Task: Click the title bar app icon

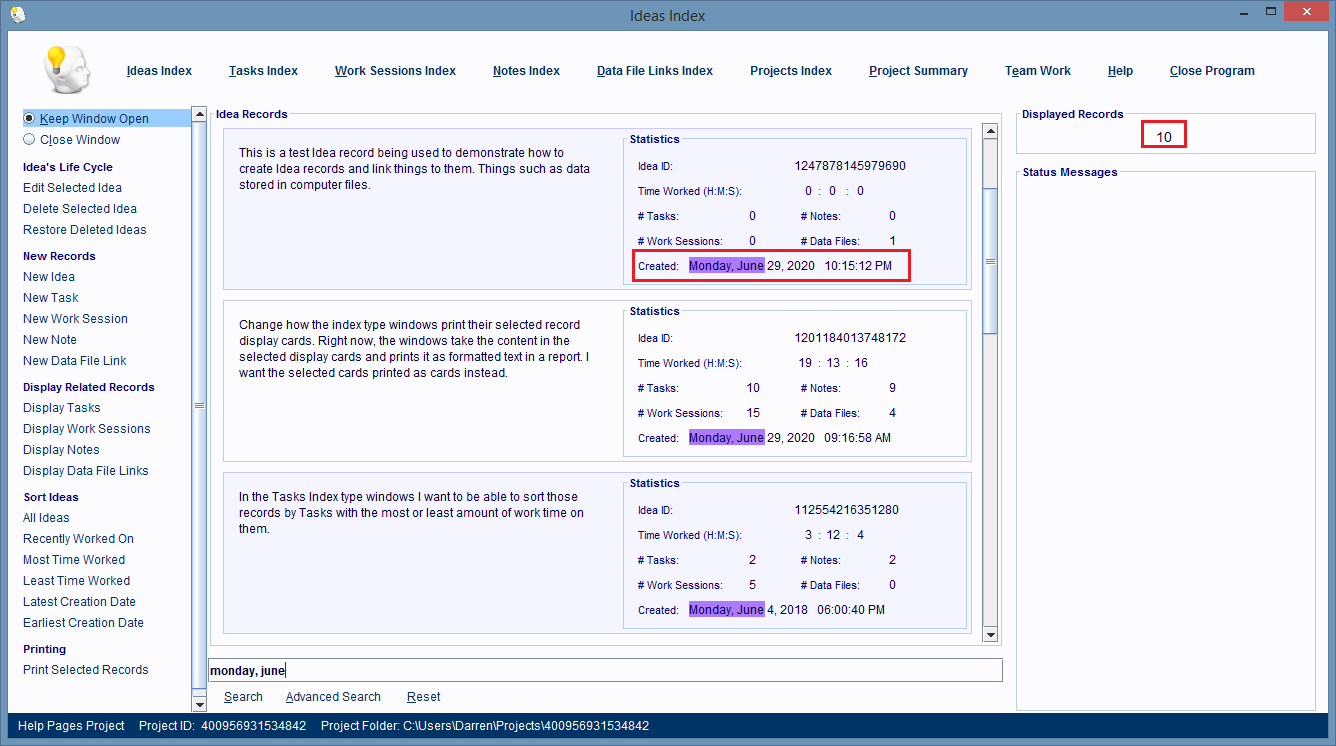Action: (x=16, y=15)
